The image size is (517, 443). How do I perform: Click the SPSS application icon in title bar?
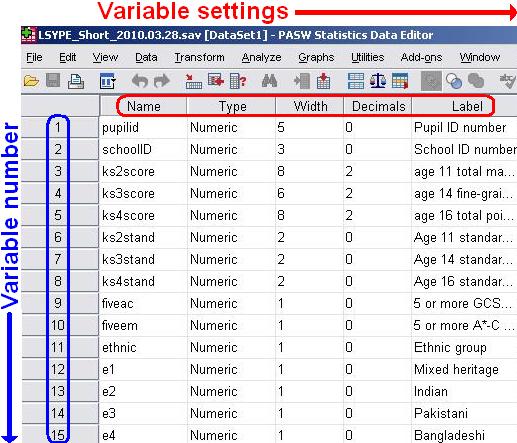pos(29,35)
